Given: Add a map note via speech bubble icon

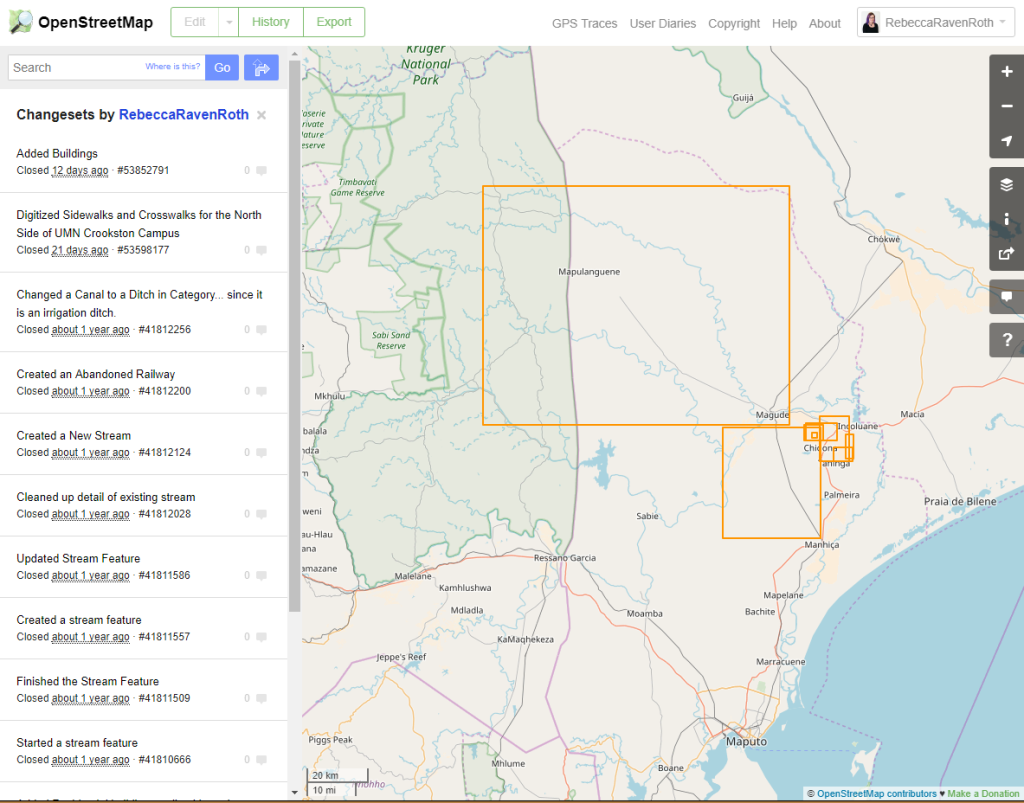Looking at the screenshot, I should point(1006,297).
